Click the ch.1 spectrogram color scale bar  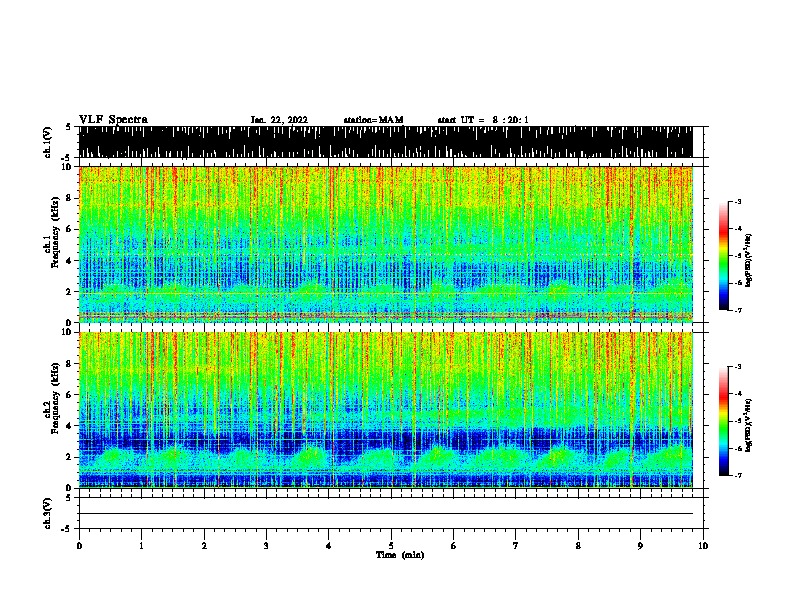pyautogui.click(x=723, y=256)
